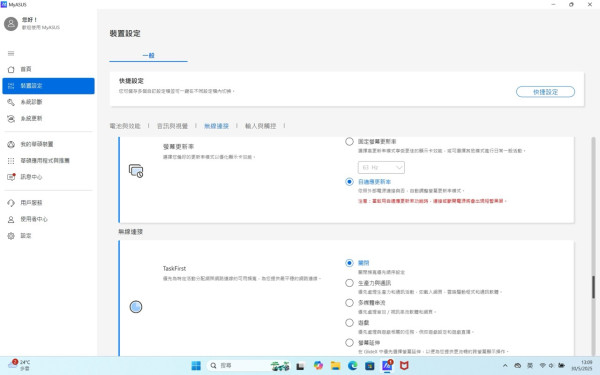Jump to 電池與效能 section
Screen dimensions: 600x375
[125, 126]
